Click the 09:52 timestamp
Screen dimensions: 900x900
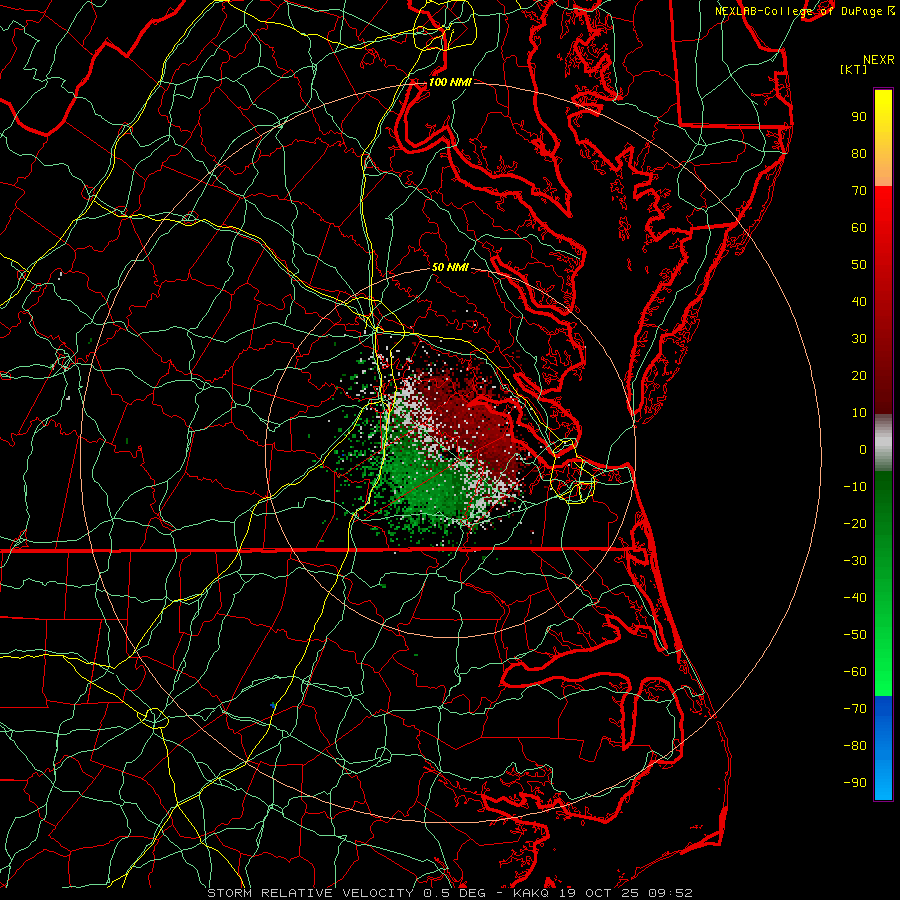pos(670,893)
